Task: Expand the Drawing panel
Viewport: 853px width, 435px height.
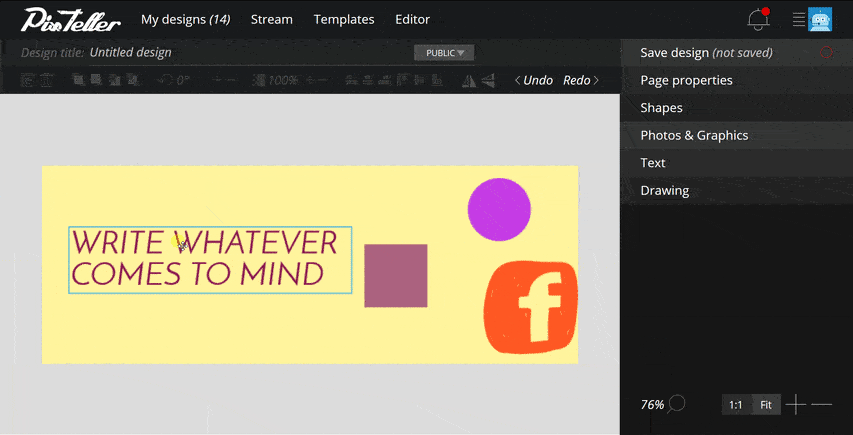Action: [737, 190]
